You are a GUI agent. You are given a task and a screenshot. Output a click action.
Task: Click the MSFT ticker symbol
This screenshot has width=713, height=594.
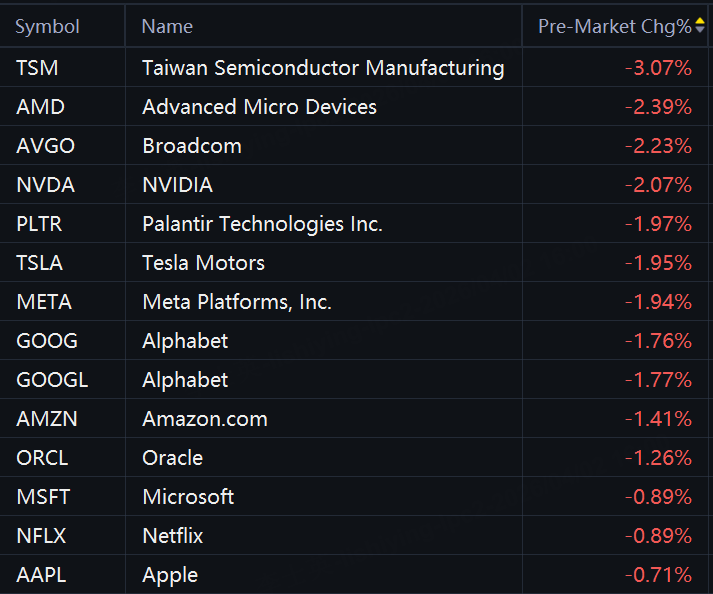43,497
